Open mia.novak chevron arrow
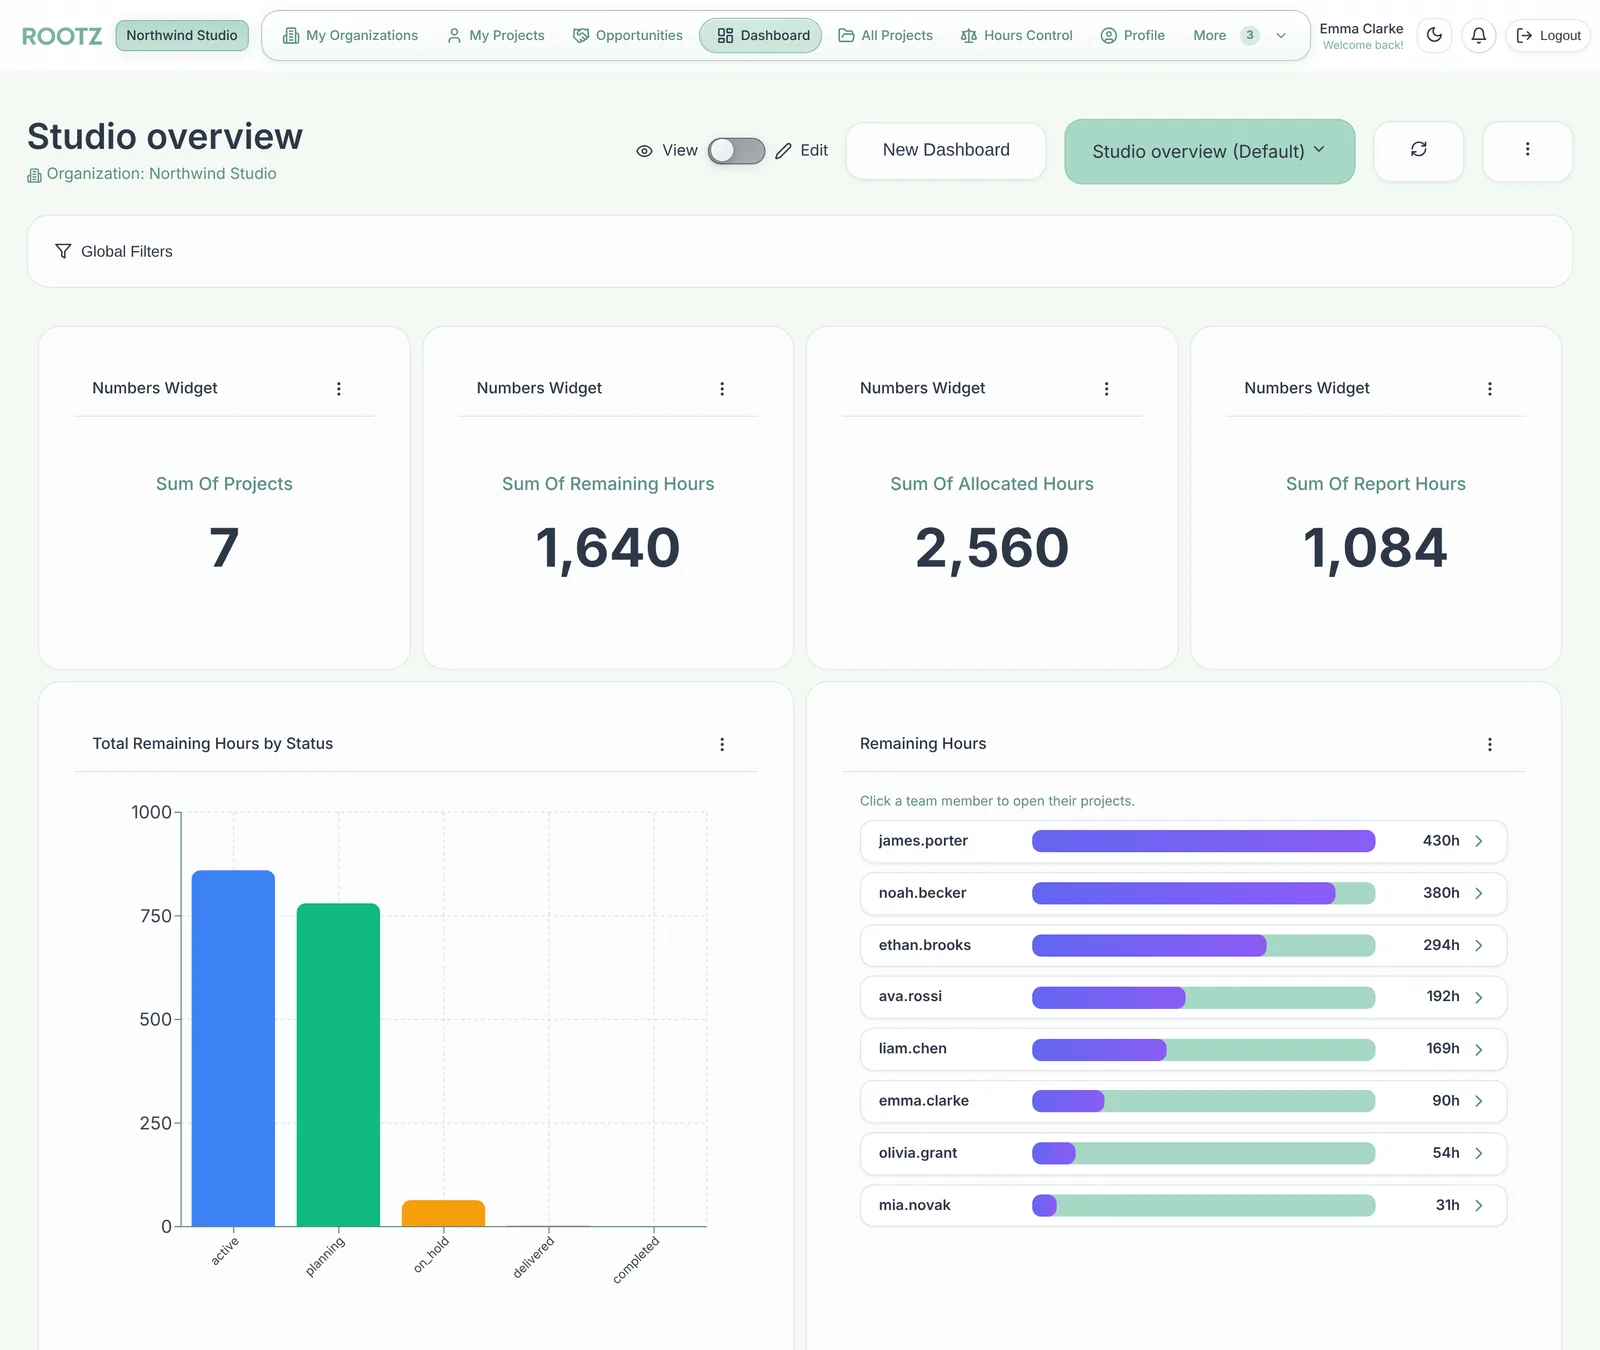This screenshot has width=1600, height=1350. (1479, 1205)
